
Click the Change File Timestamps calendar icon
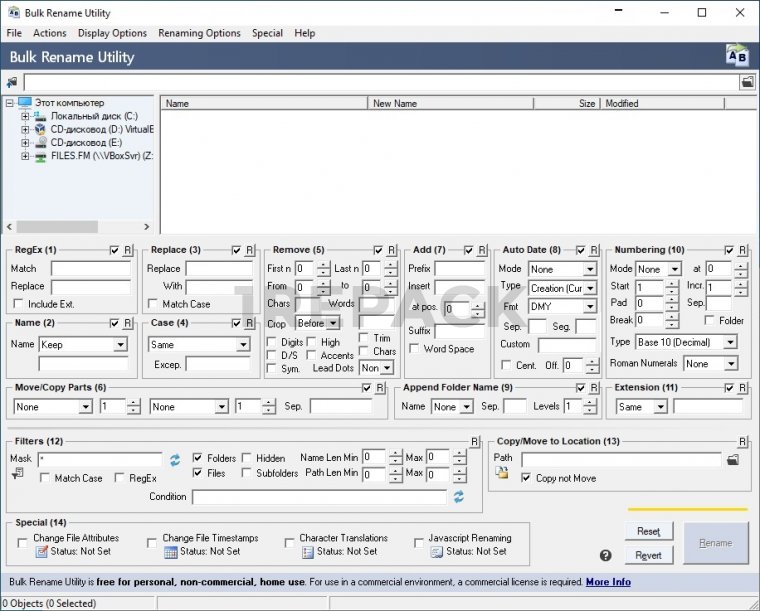171,552
